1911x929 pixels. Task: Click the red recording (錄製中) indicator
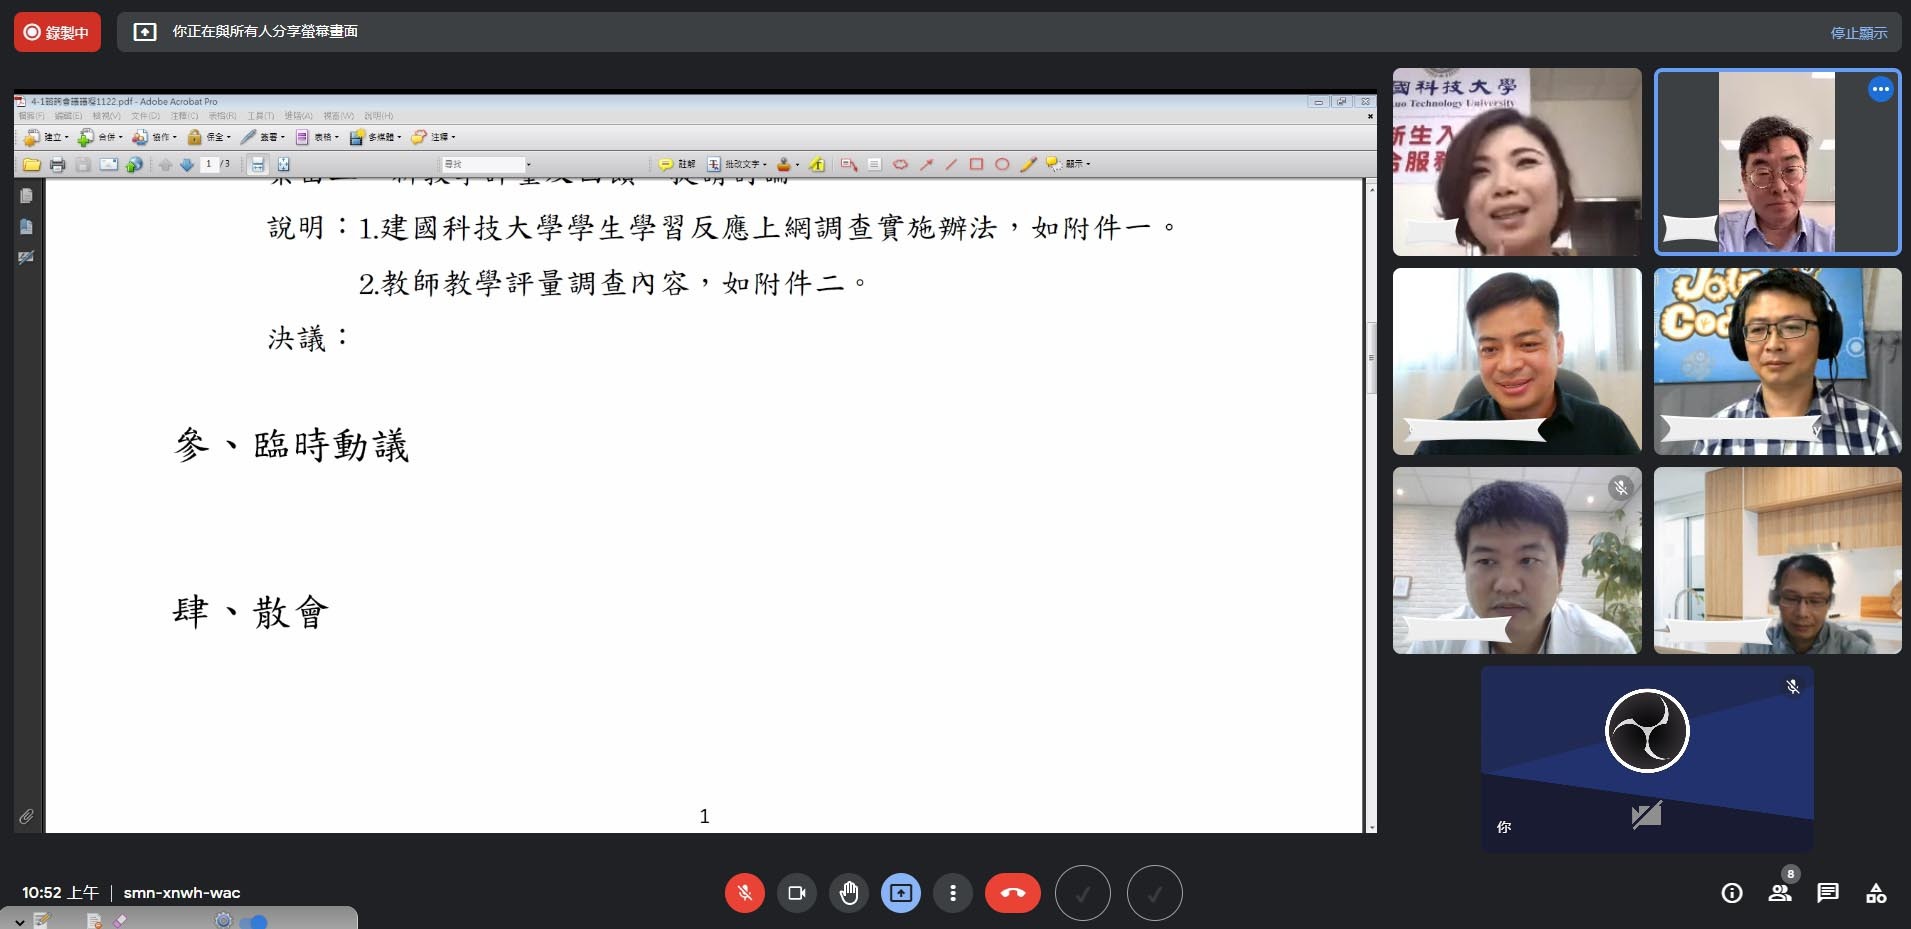pyautogui.click(x=57, y=32)
